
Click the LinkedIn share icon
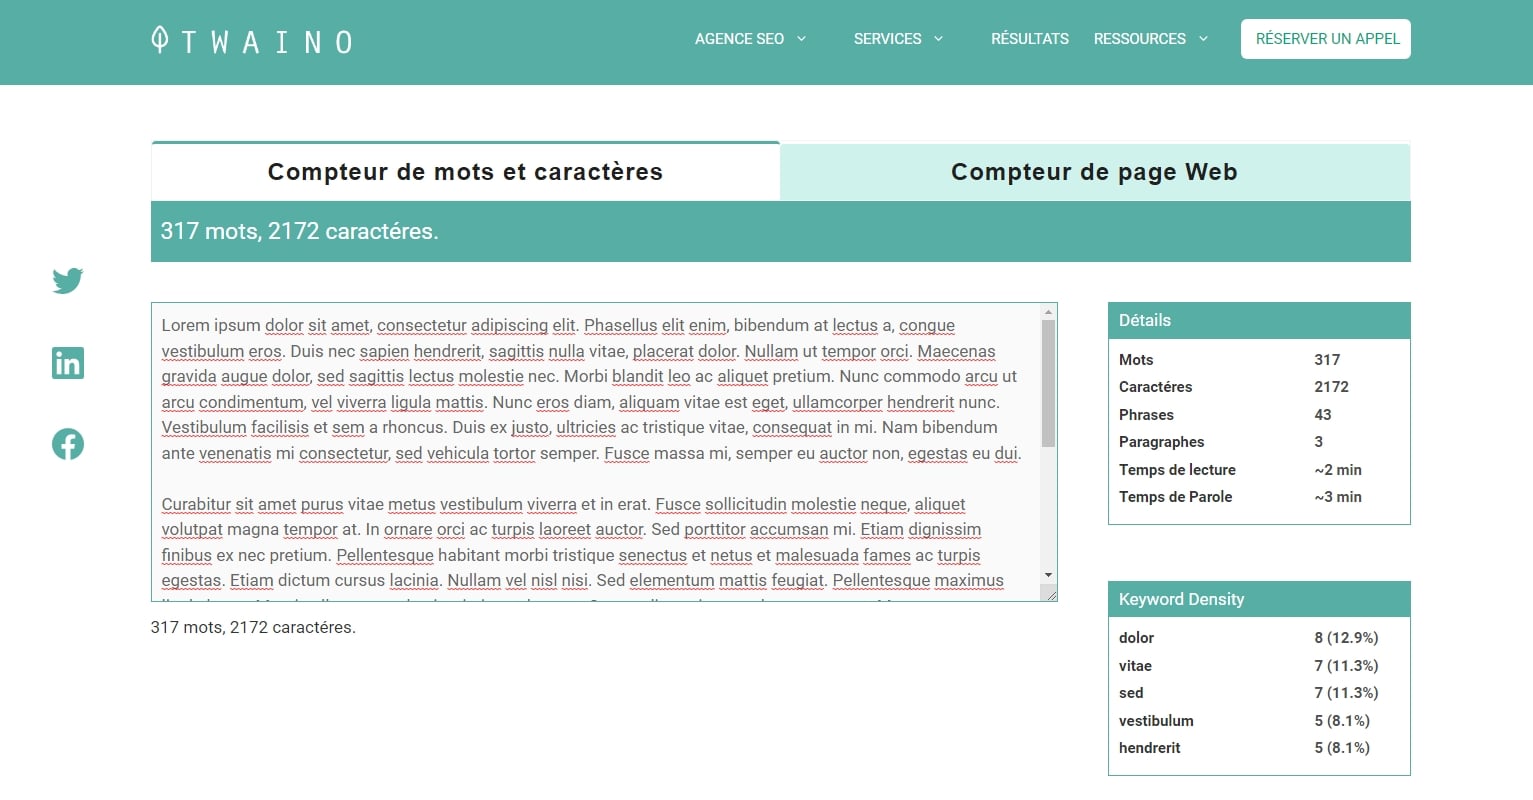67,363
